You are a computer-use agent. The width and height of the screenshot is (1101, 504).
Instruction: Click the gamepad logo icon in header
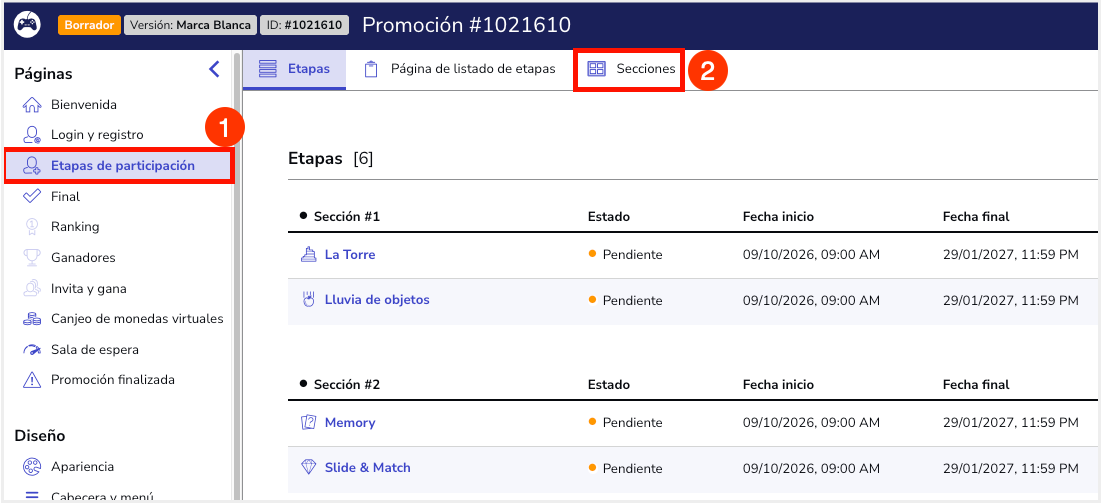pyautogui.click(x=28, y=25)
